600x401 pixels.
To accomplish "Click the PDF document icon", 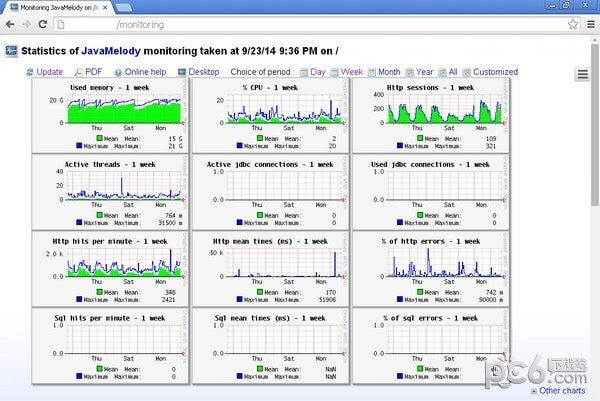I will (78, 72).
